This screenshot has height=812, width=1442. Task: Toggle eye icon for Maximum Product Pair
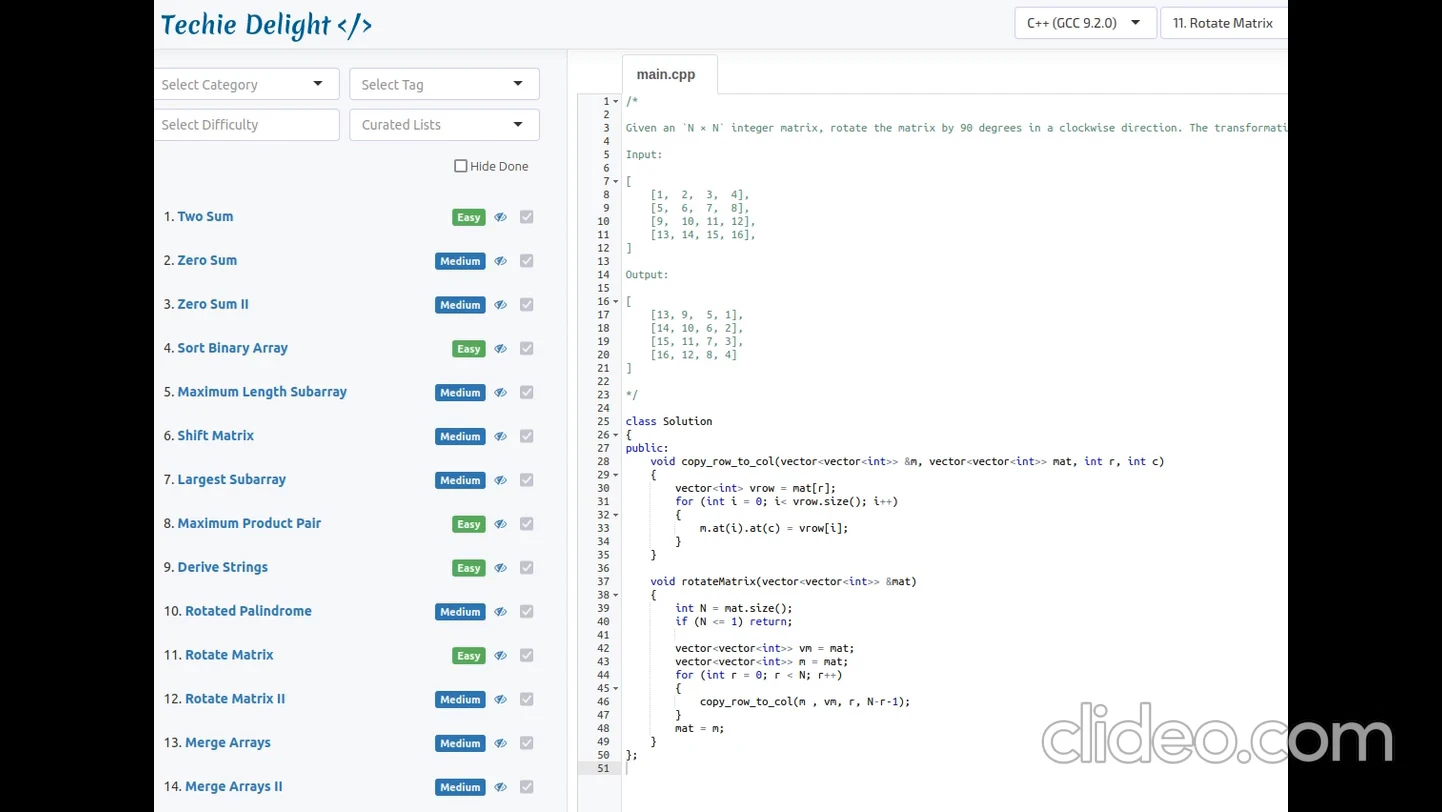[500, 524]
